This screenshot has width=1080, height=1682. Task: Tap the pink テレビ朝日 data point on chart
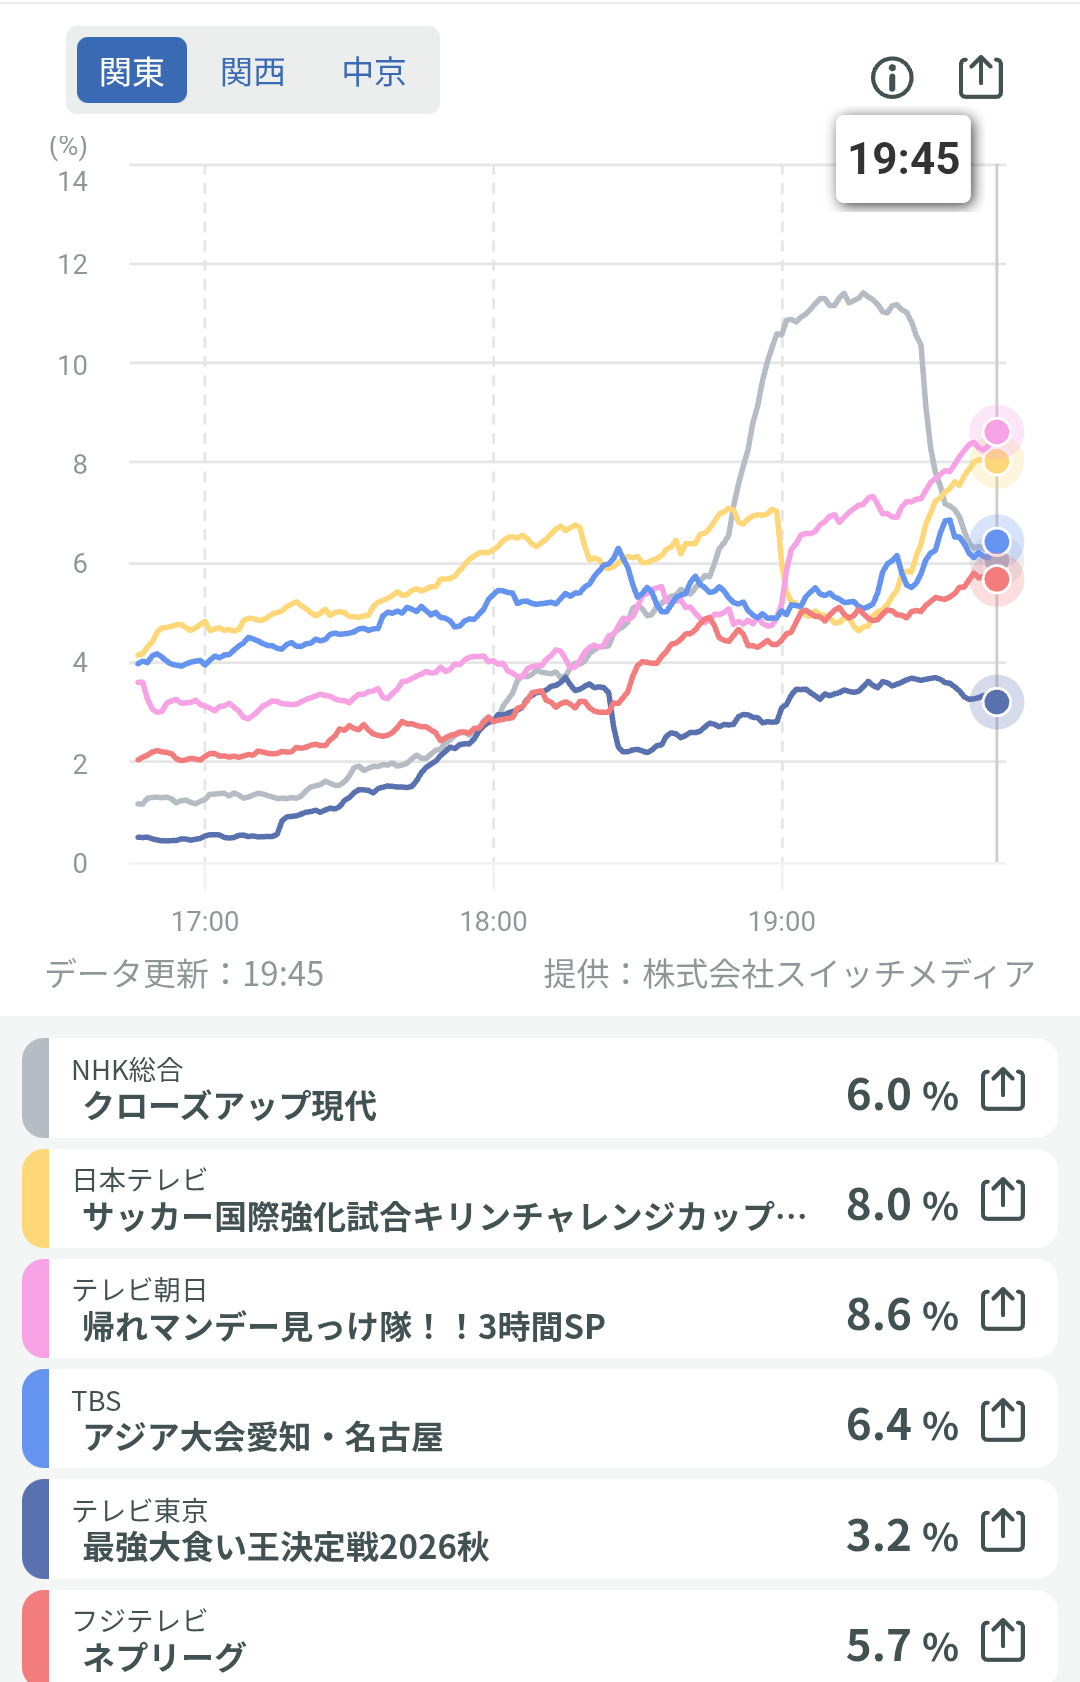pyautogui.click(x=997, y=432)
